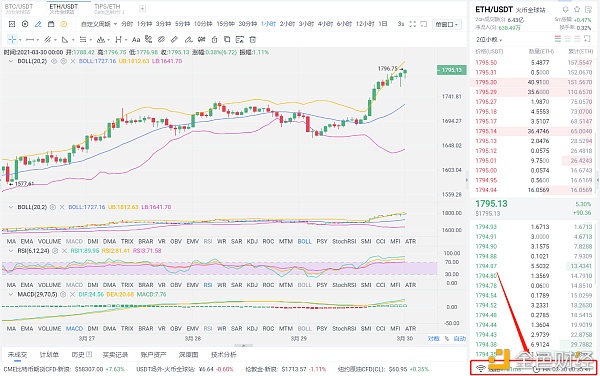Select the horizontal line drawing tool
Image resolution: width=600 pixels, height=376 pixels.
pyautogui.click(x=30, y=39)
